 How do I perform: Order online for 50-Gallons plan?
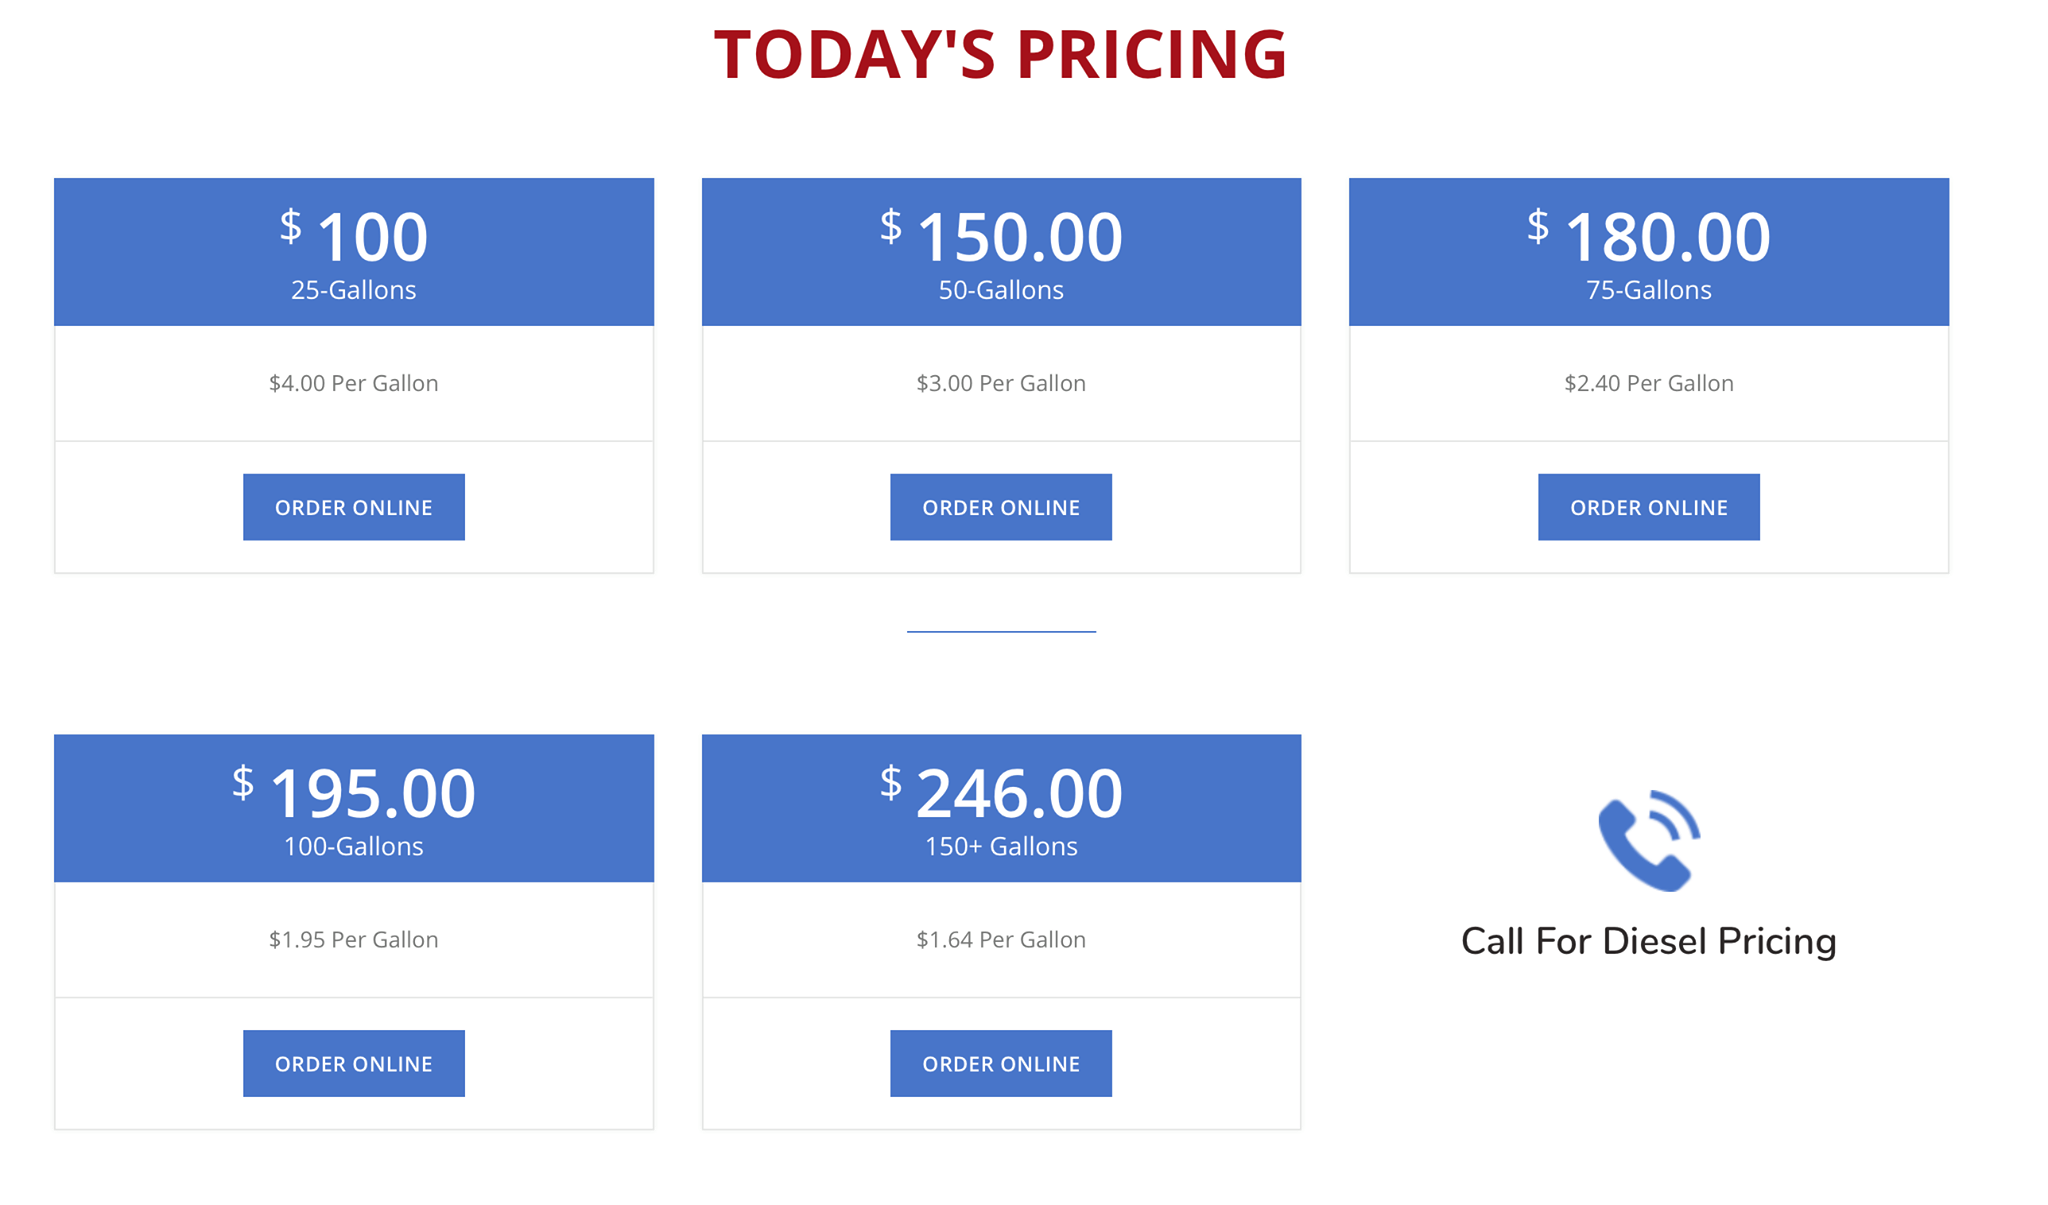click(x=1000, y=507)
